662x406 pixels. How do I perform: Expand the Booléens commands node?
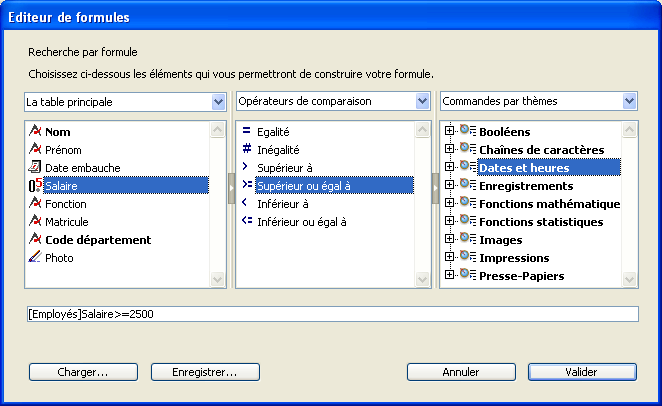[x=449, y=132]
